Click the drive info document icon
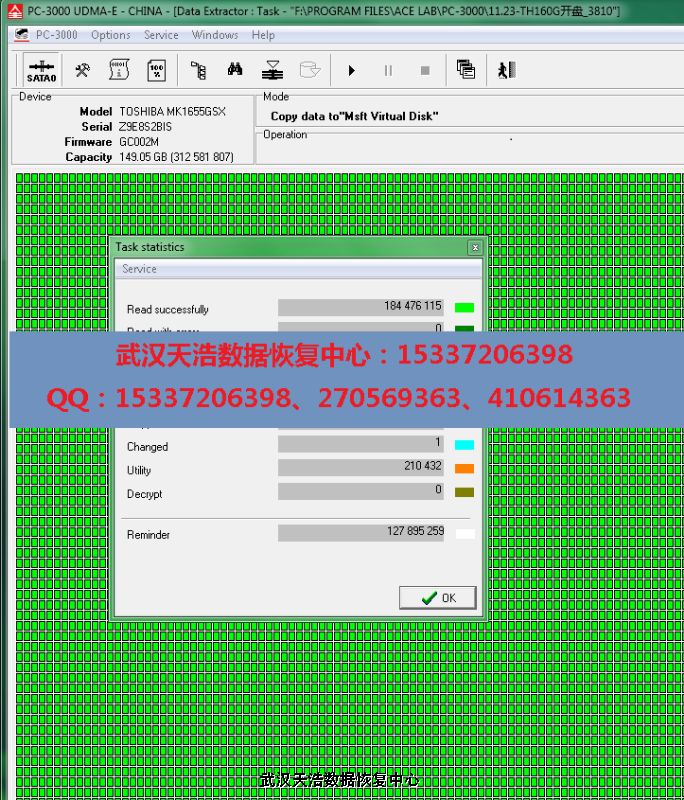The width and height of the screenshot is (684, 800). tap(119, 70)
